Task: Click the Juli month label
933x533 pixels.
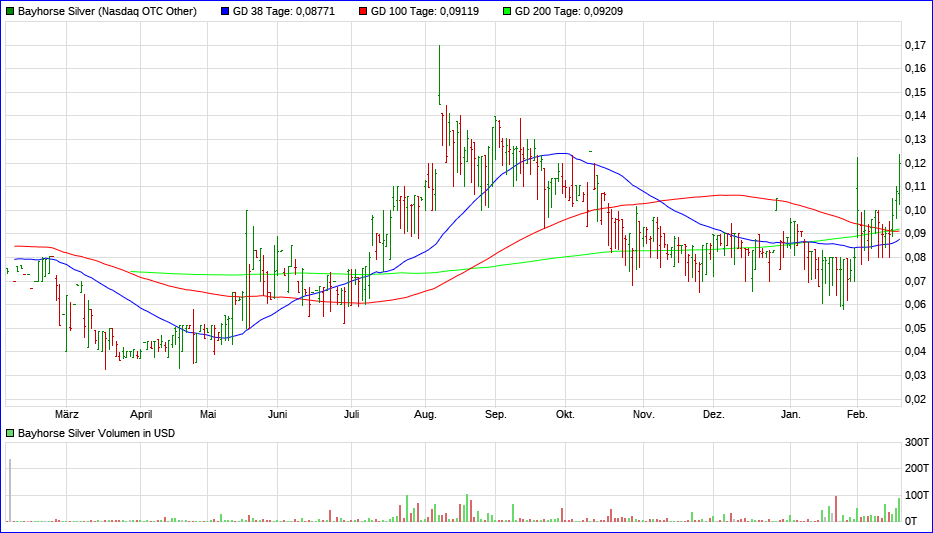Action: (x=352, y=415)
